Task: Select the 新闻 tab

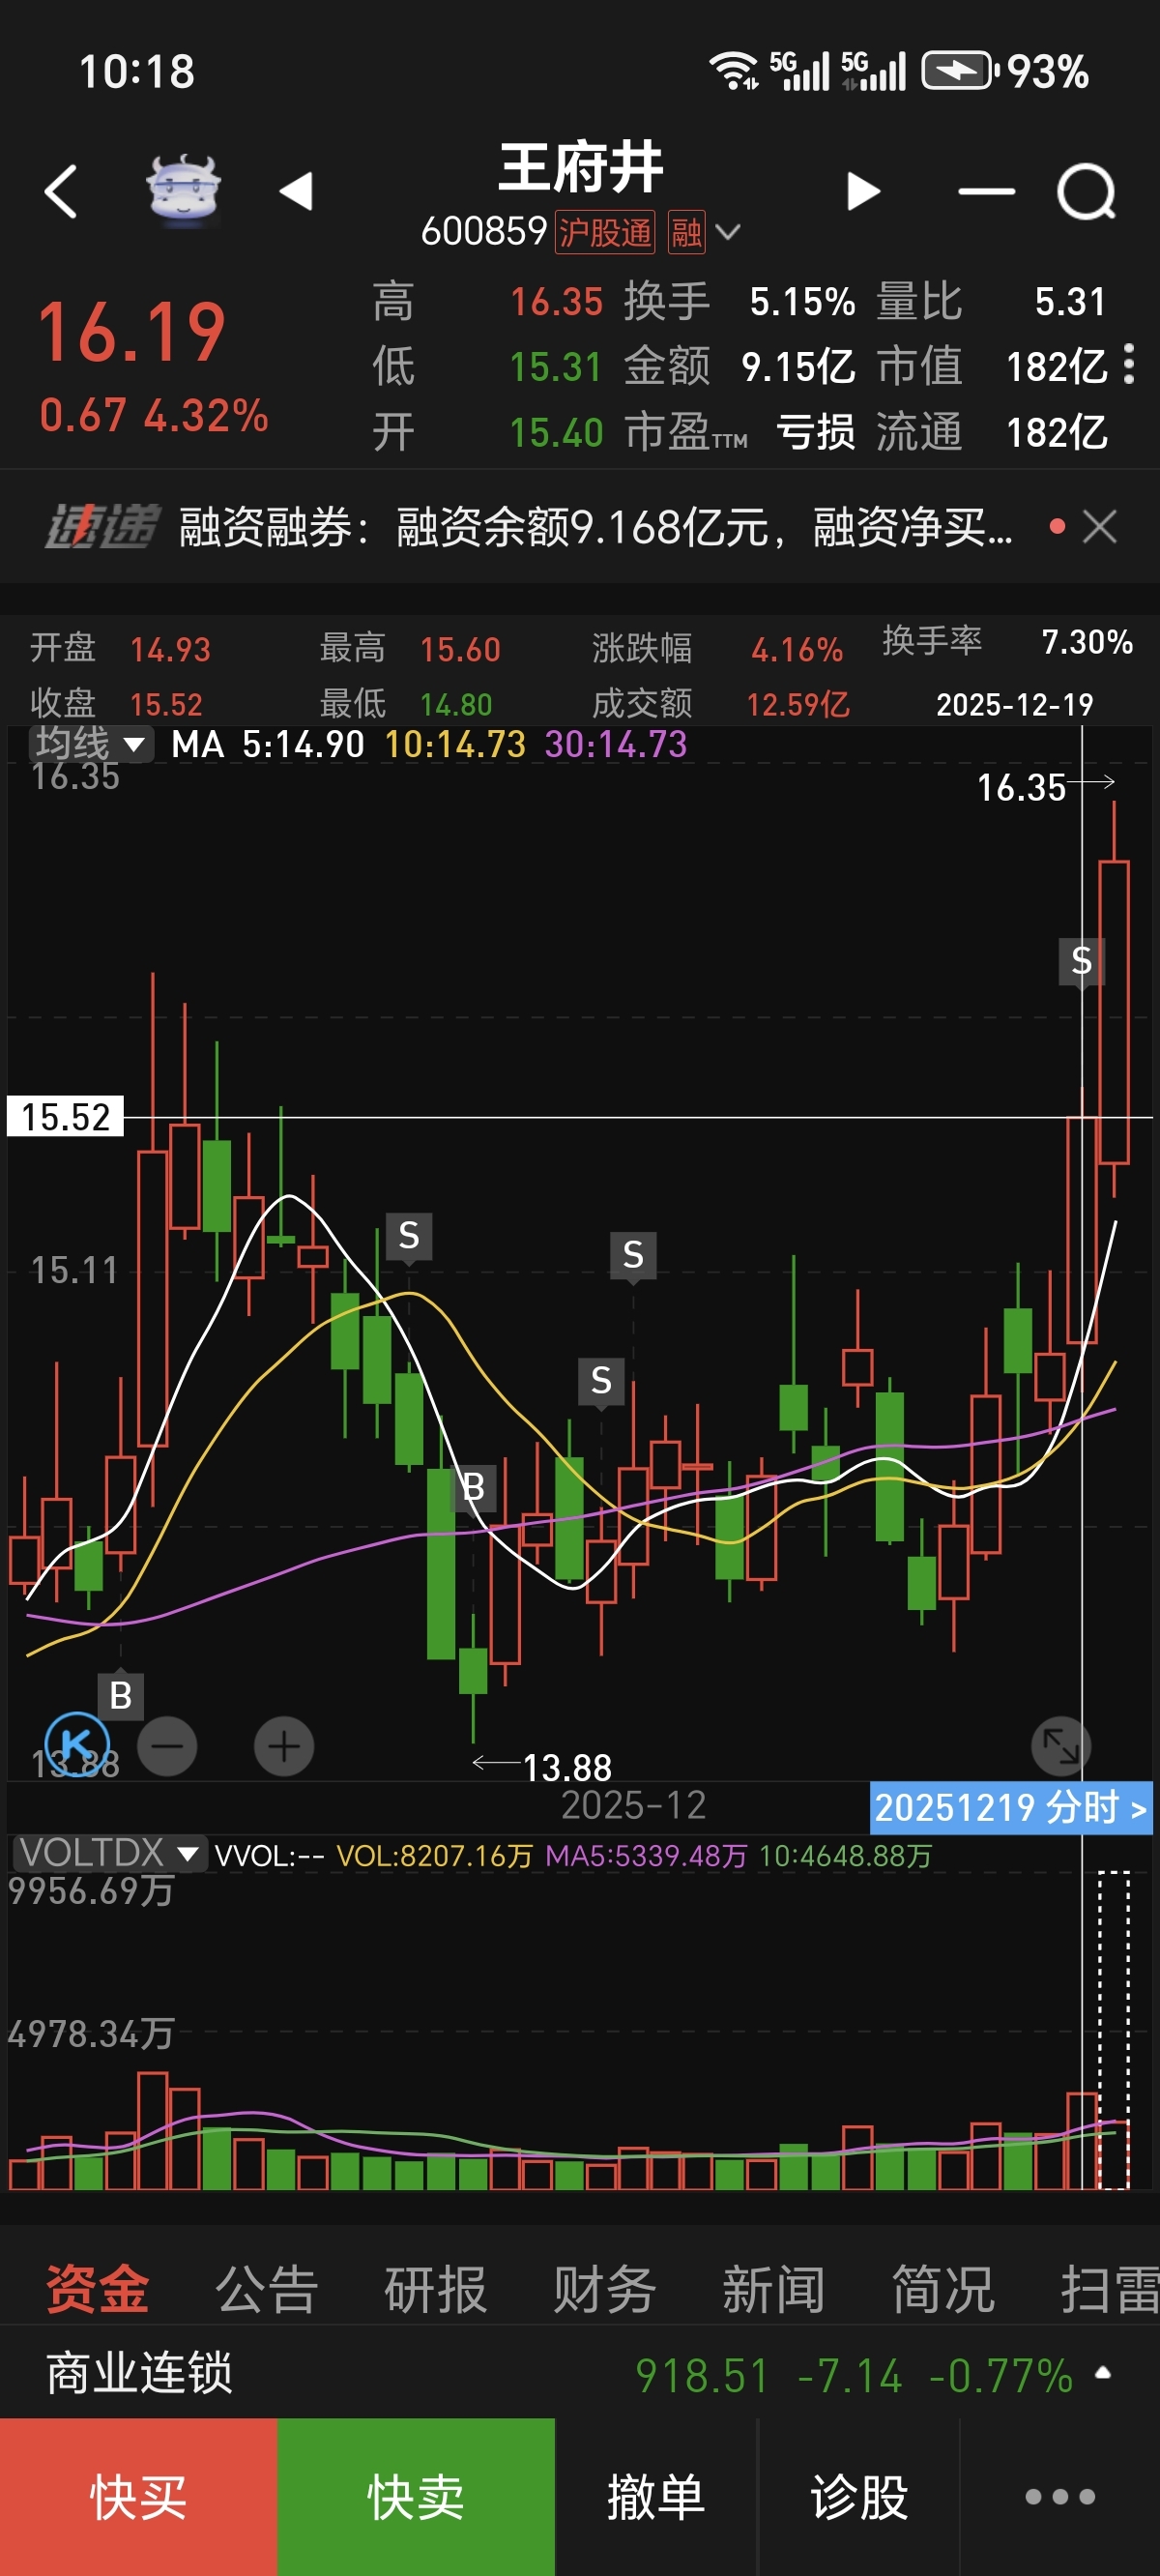Action: (773, 2289)
